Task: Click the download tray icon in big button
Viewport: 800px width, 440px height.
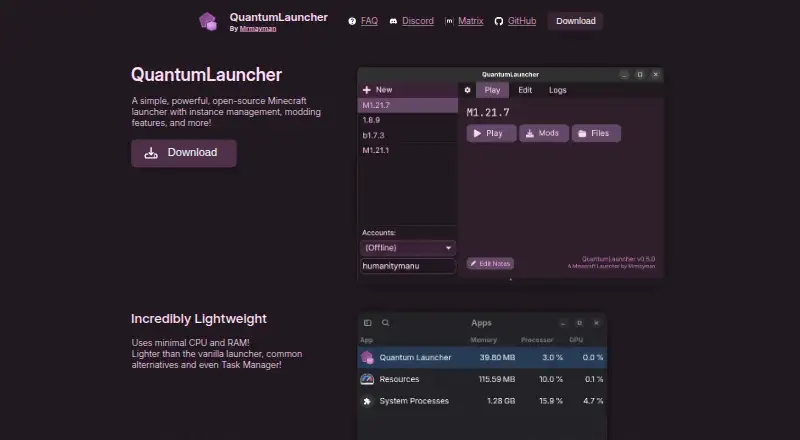Action: click(x=151, y=153)
